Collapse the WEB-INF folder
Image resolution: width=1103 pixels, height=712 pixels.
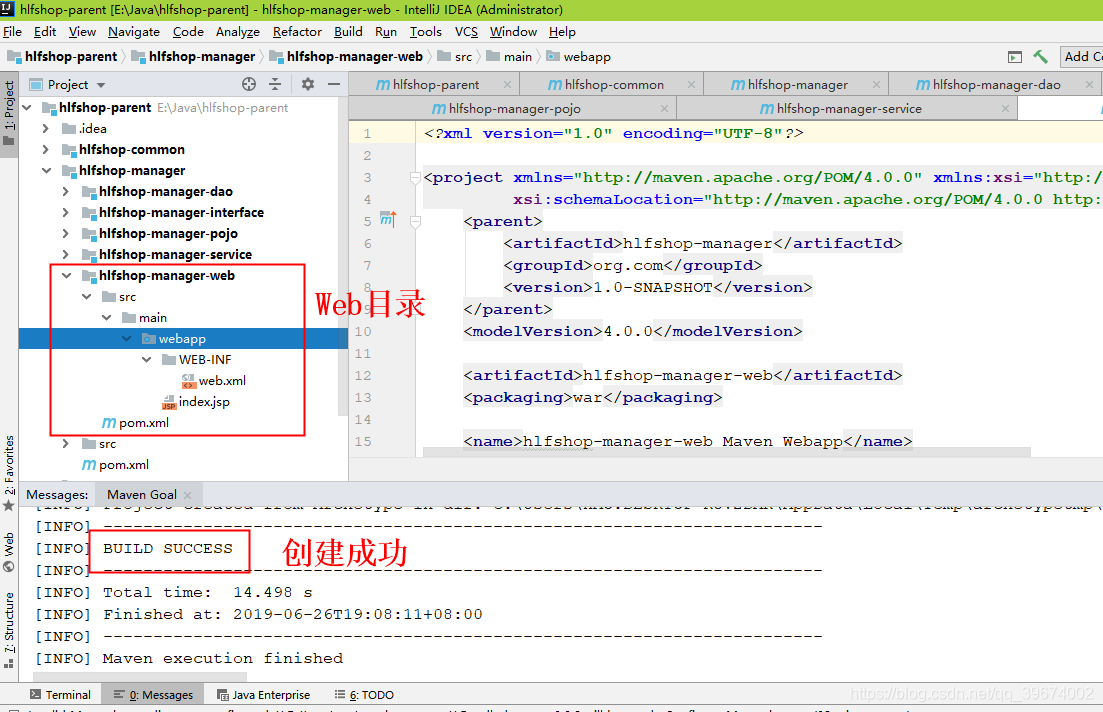click(146, 360)
